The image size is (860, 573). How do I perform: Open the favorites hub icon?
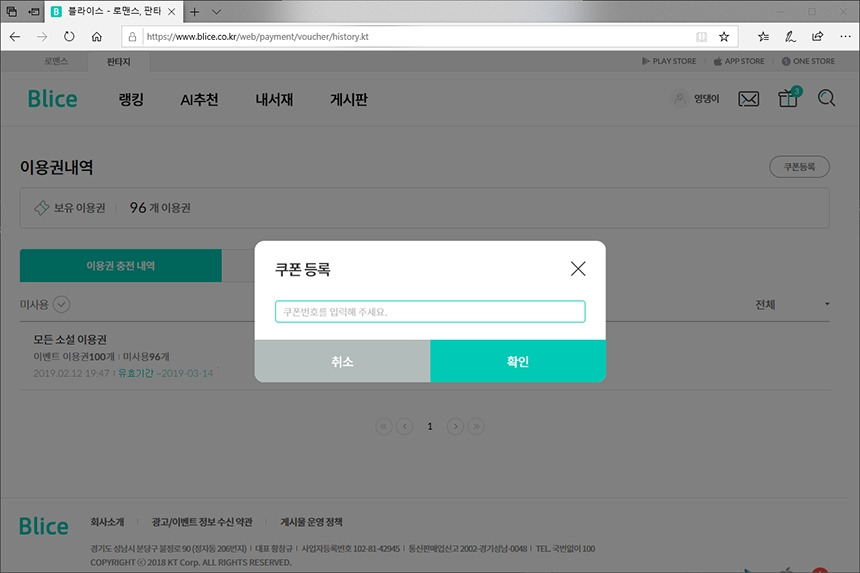(x=763, y=37)
